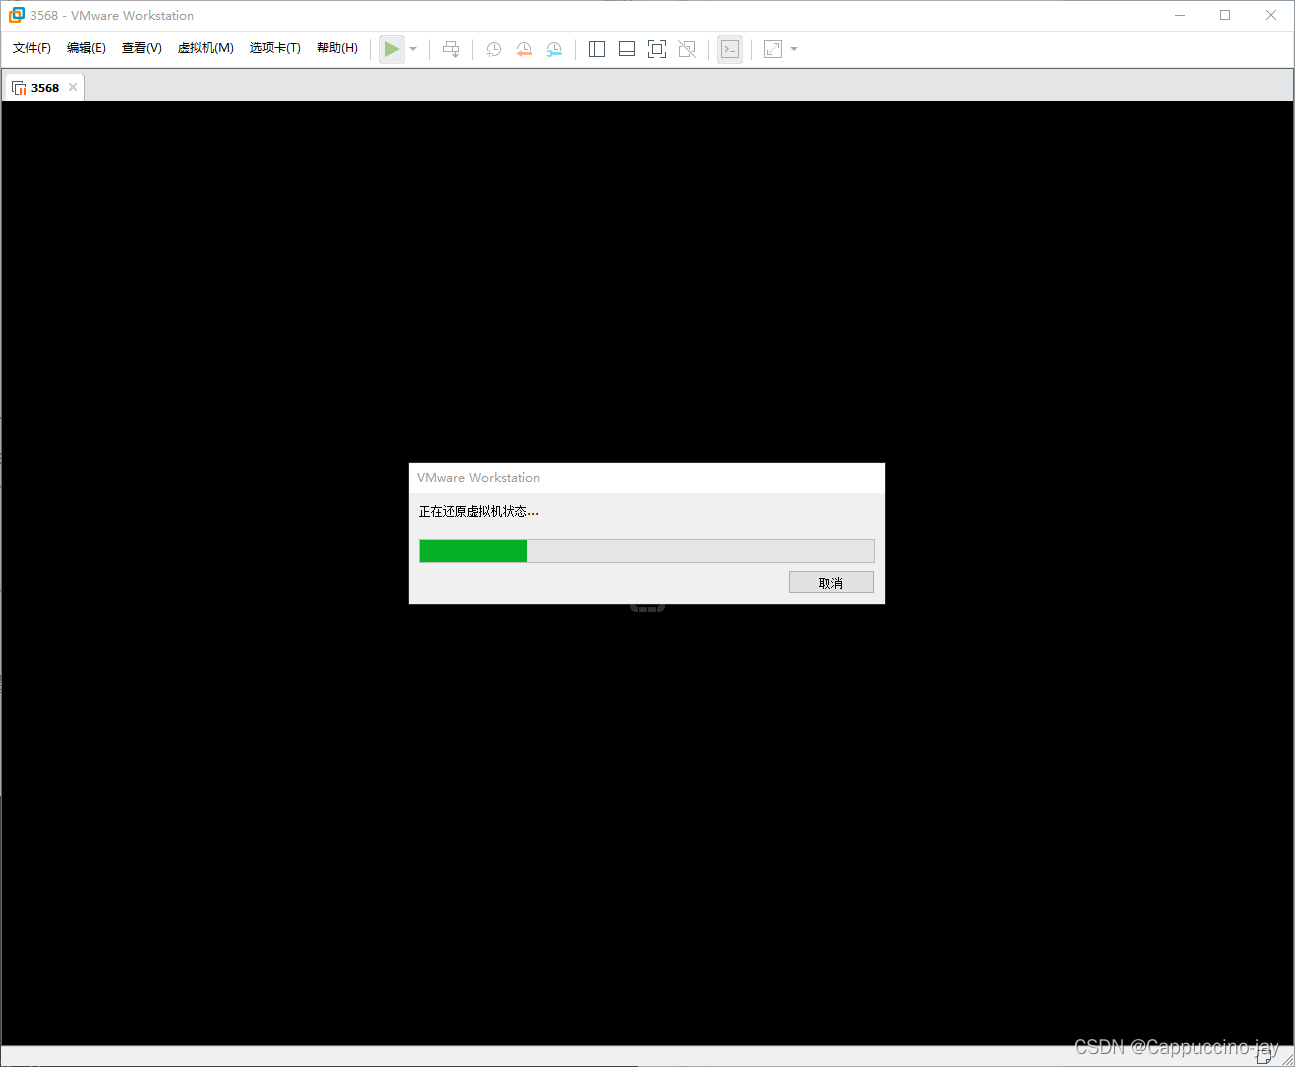Power on the virtual machine with the green play button

[392, 49]
